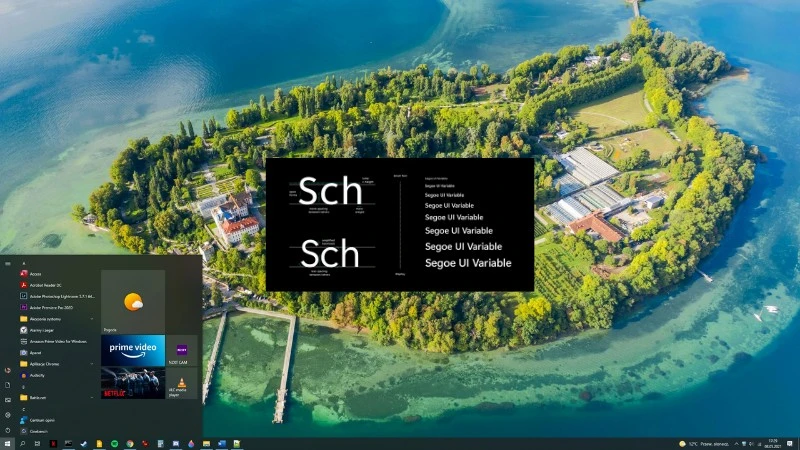Show hidden system tray icons
800x450 pixels.
736,444
